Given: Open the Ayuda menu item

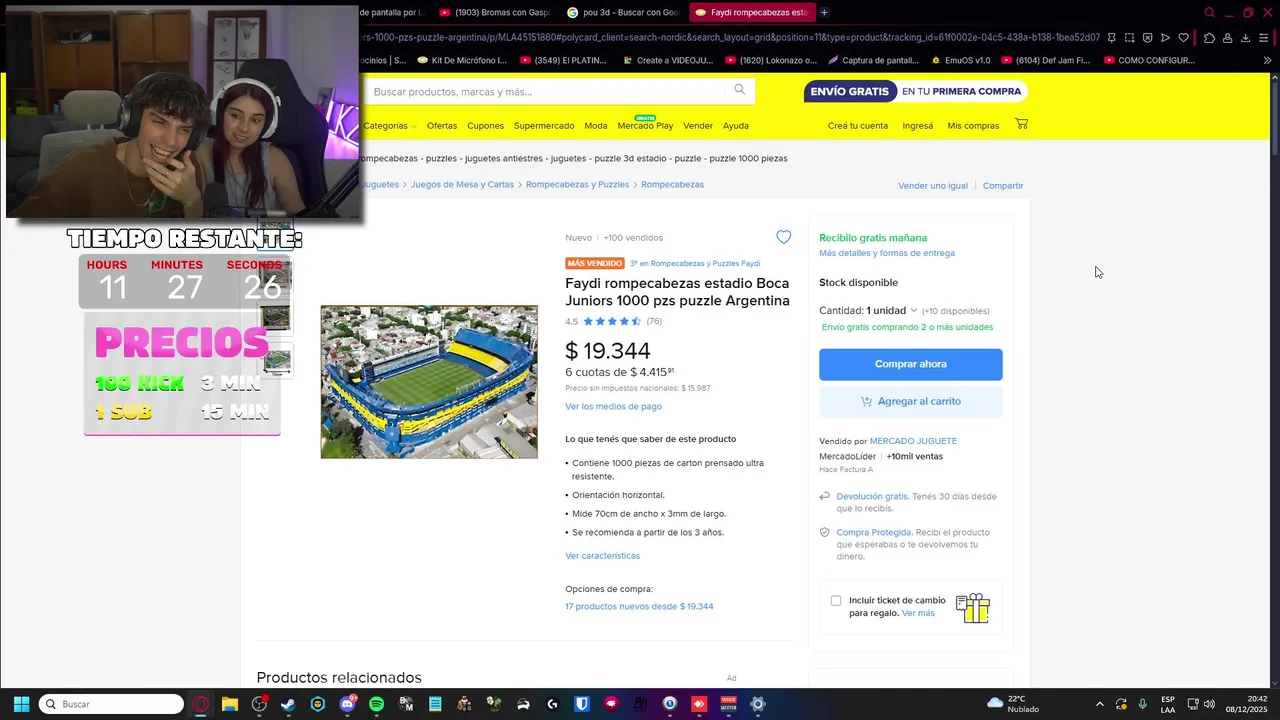Looking at the screenshot, I should [x=736, y=125].
